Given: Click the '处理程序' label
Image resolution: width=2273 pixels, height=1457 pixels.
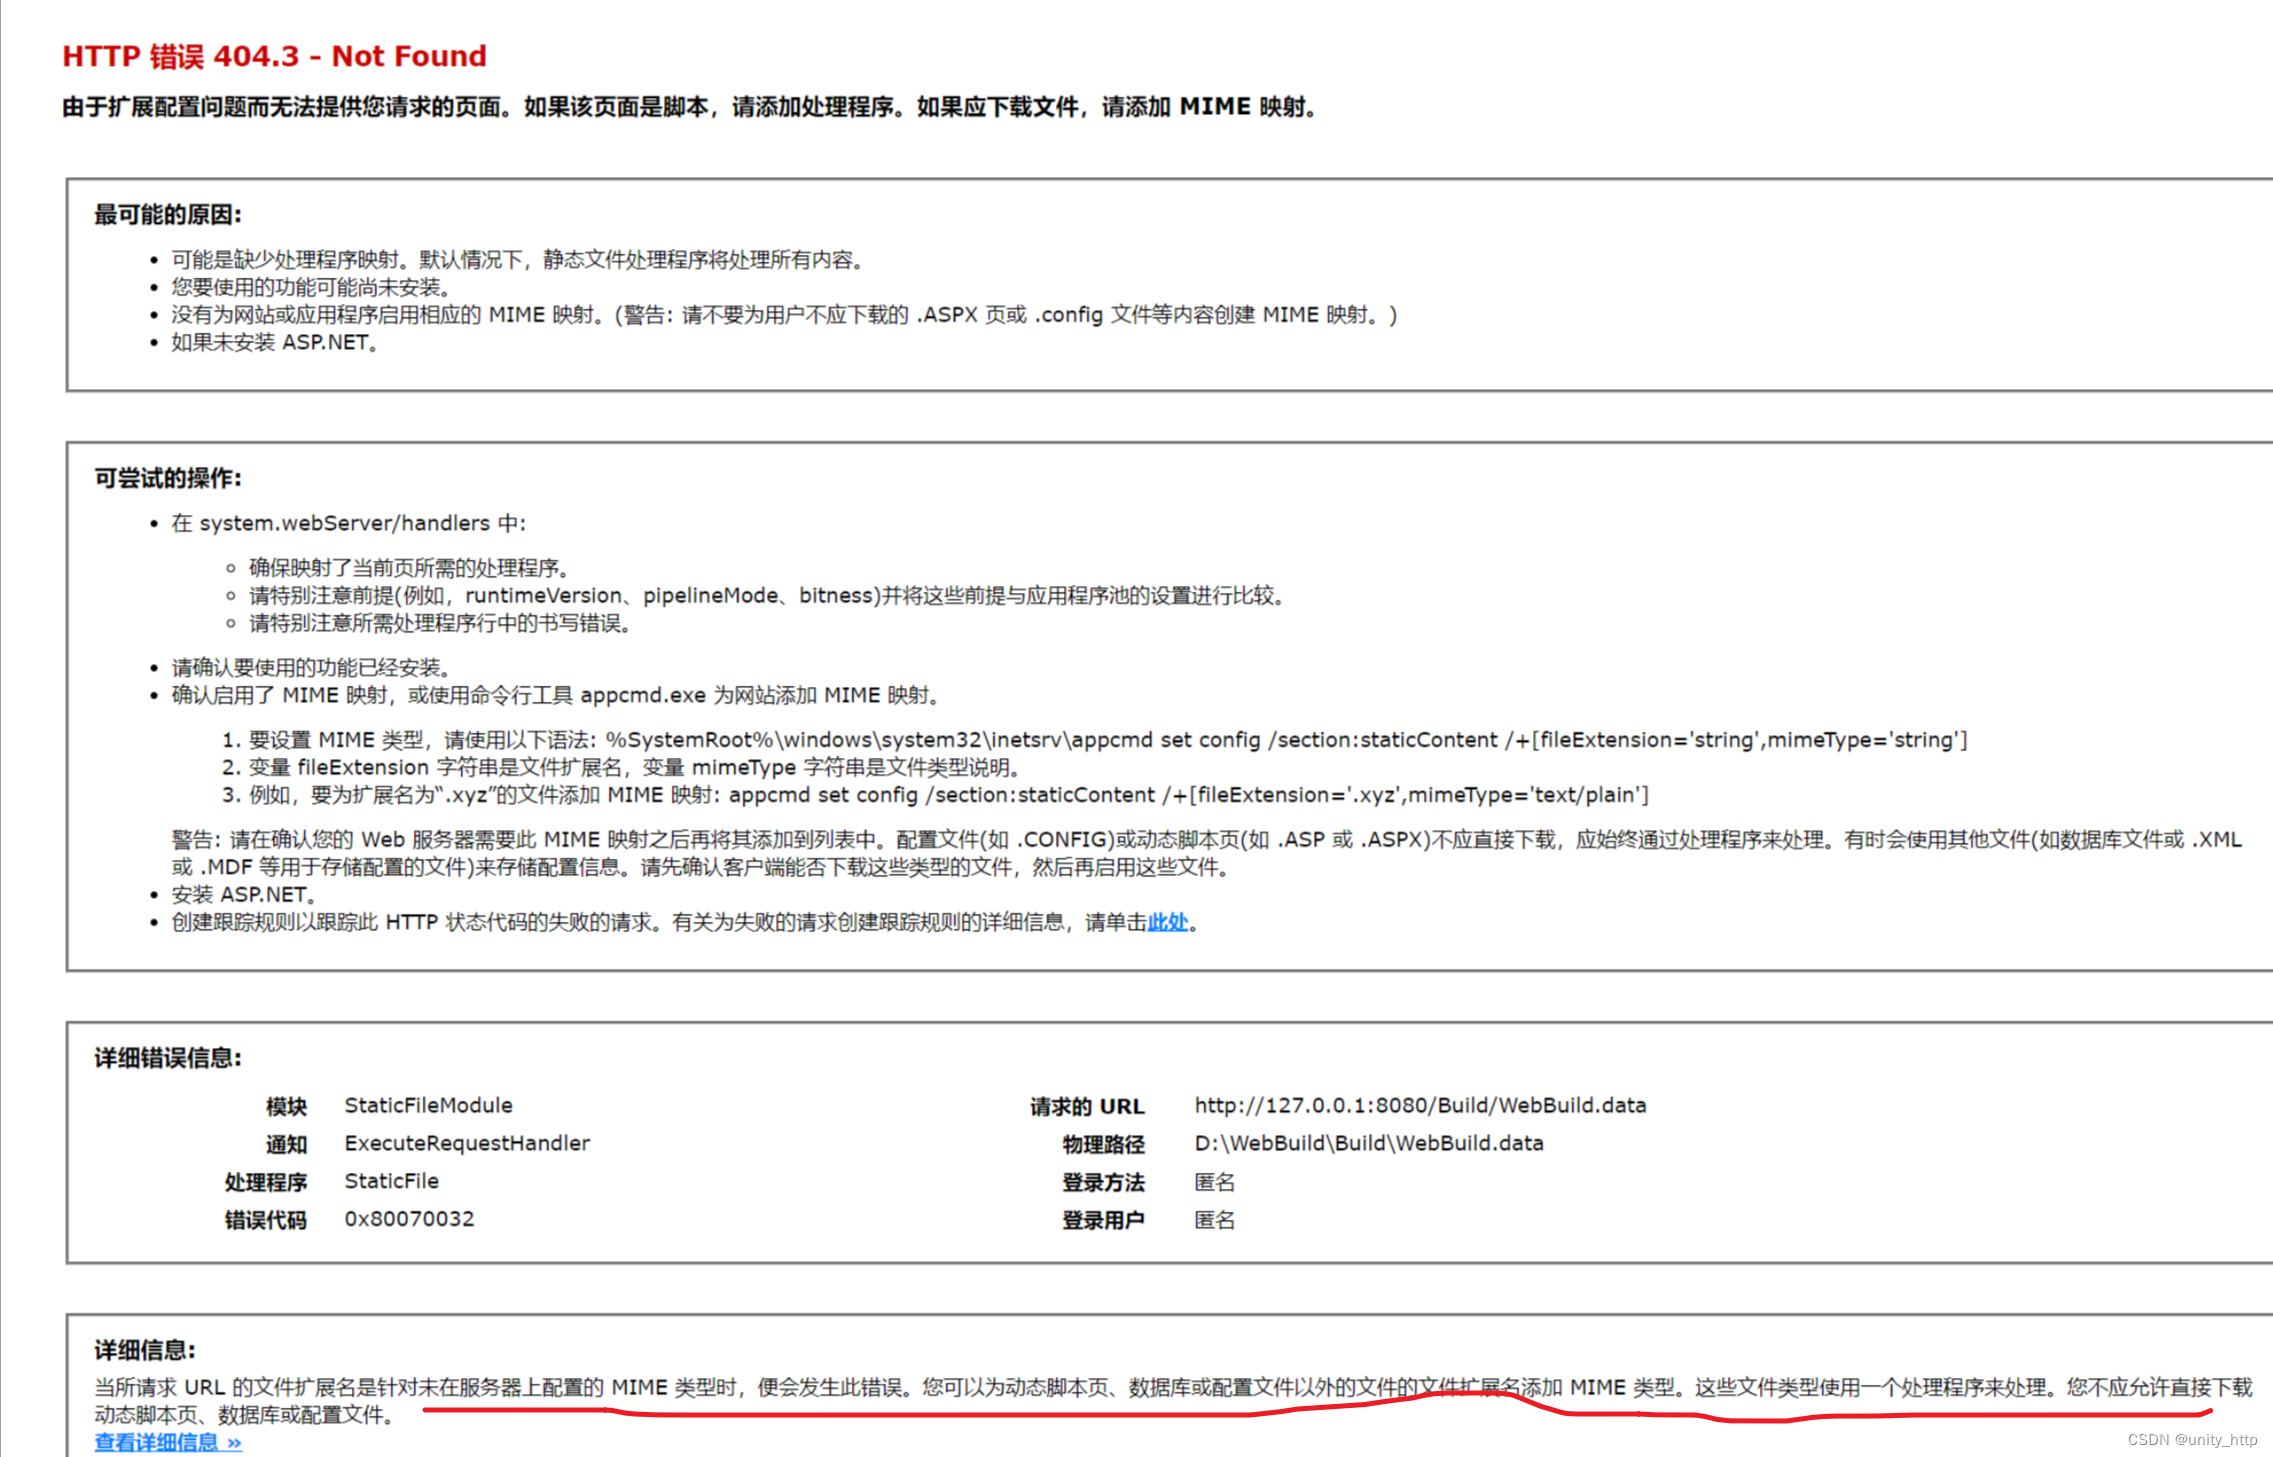Looking at the screenshot, I should click(x=265, y=1182).
